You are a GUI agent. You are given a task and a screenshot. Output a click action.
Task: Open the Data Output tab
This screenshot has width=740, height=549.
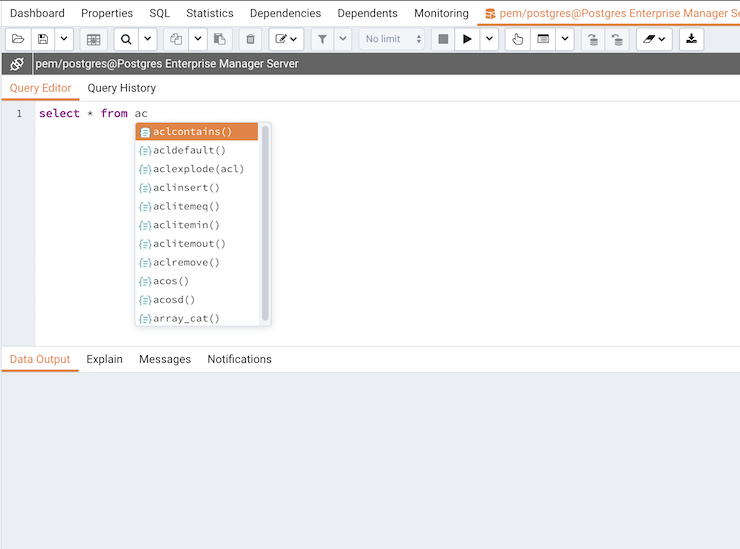tap(40, 359)
